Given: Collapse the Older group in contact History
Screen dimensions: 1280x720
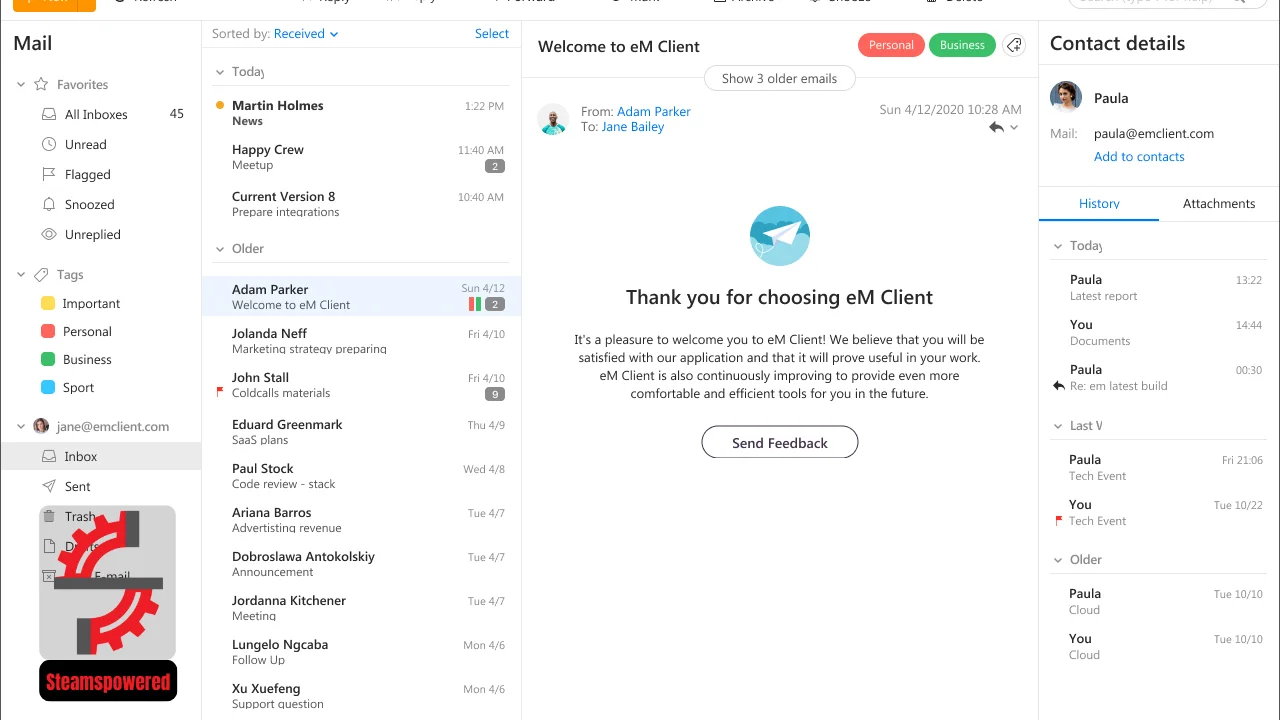Looking at the screenshot, I should tap(1058, 560).
